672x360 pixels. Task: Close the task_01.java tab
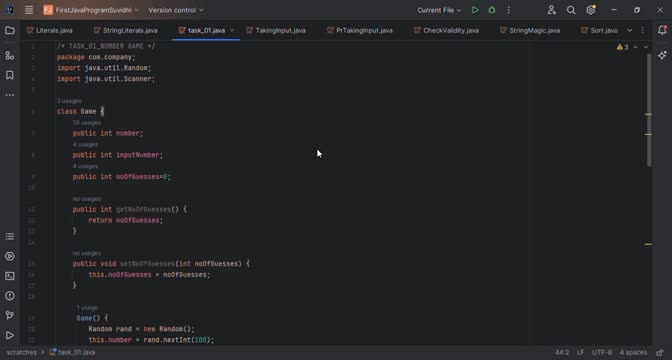point(232,30)
